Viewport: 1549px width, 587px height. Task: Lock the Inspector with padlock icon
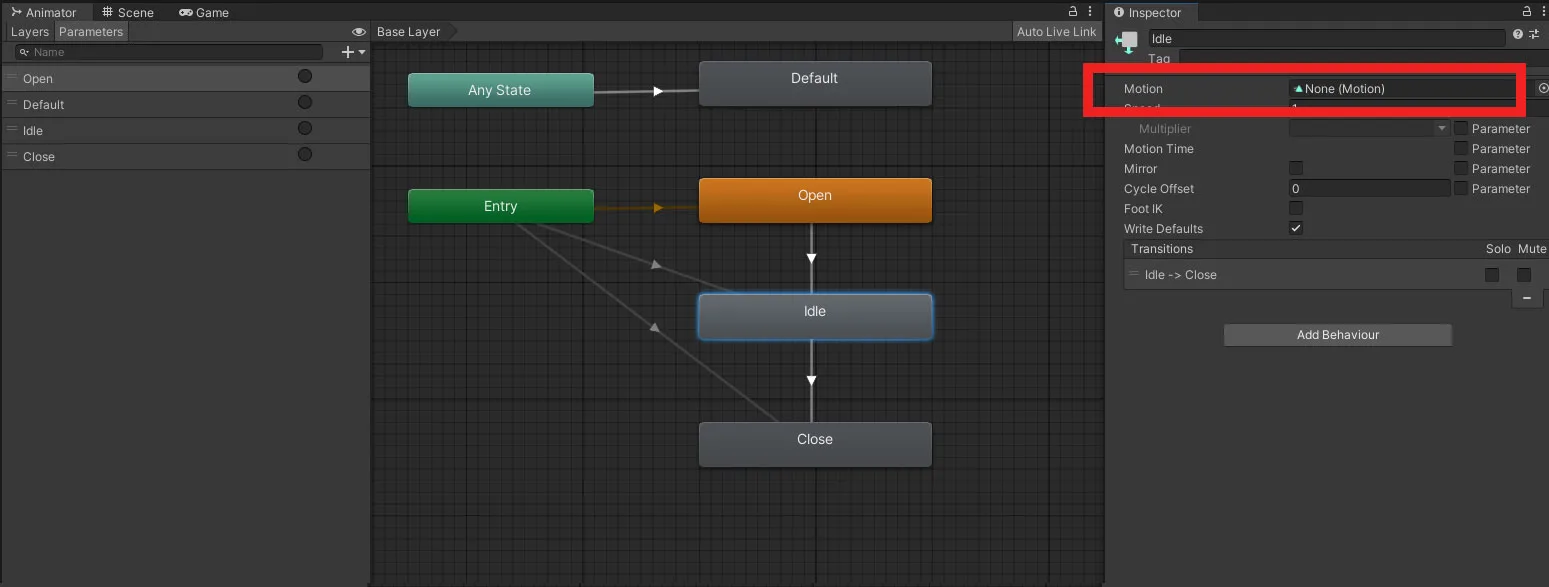click(1527, 12)
